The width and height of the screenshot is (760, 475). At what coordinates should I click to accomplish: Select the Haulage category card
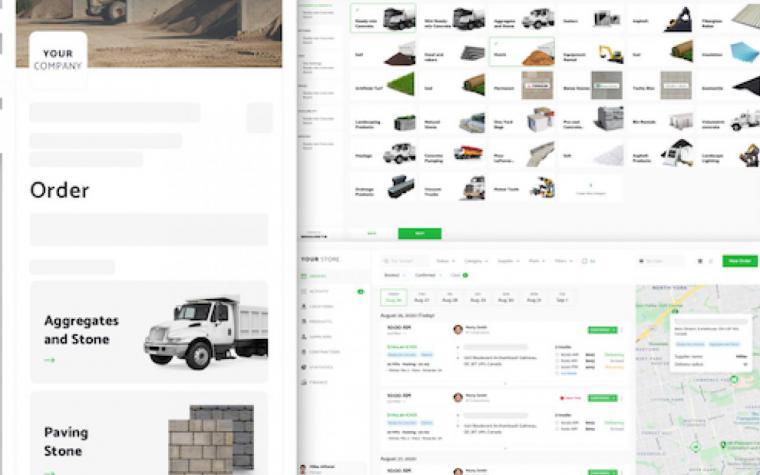[383, 153]
